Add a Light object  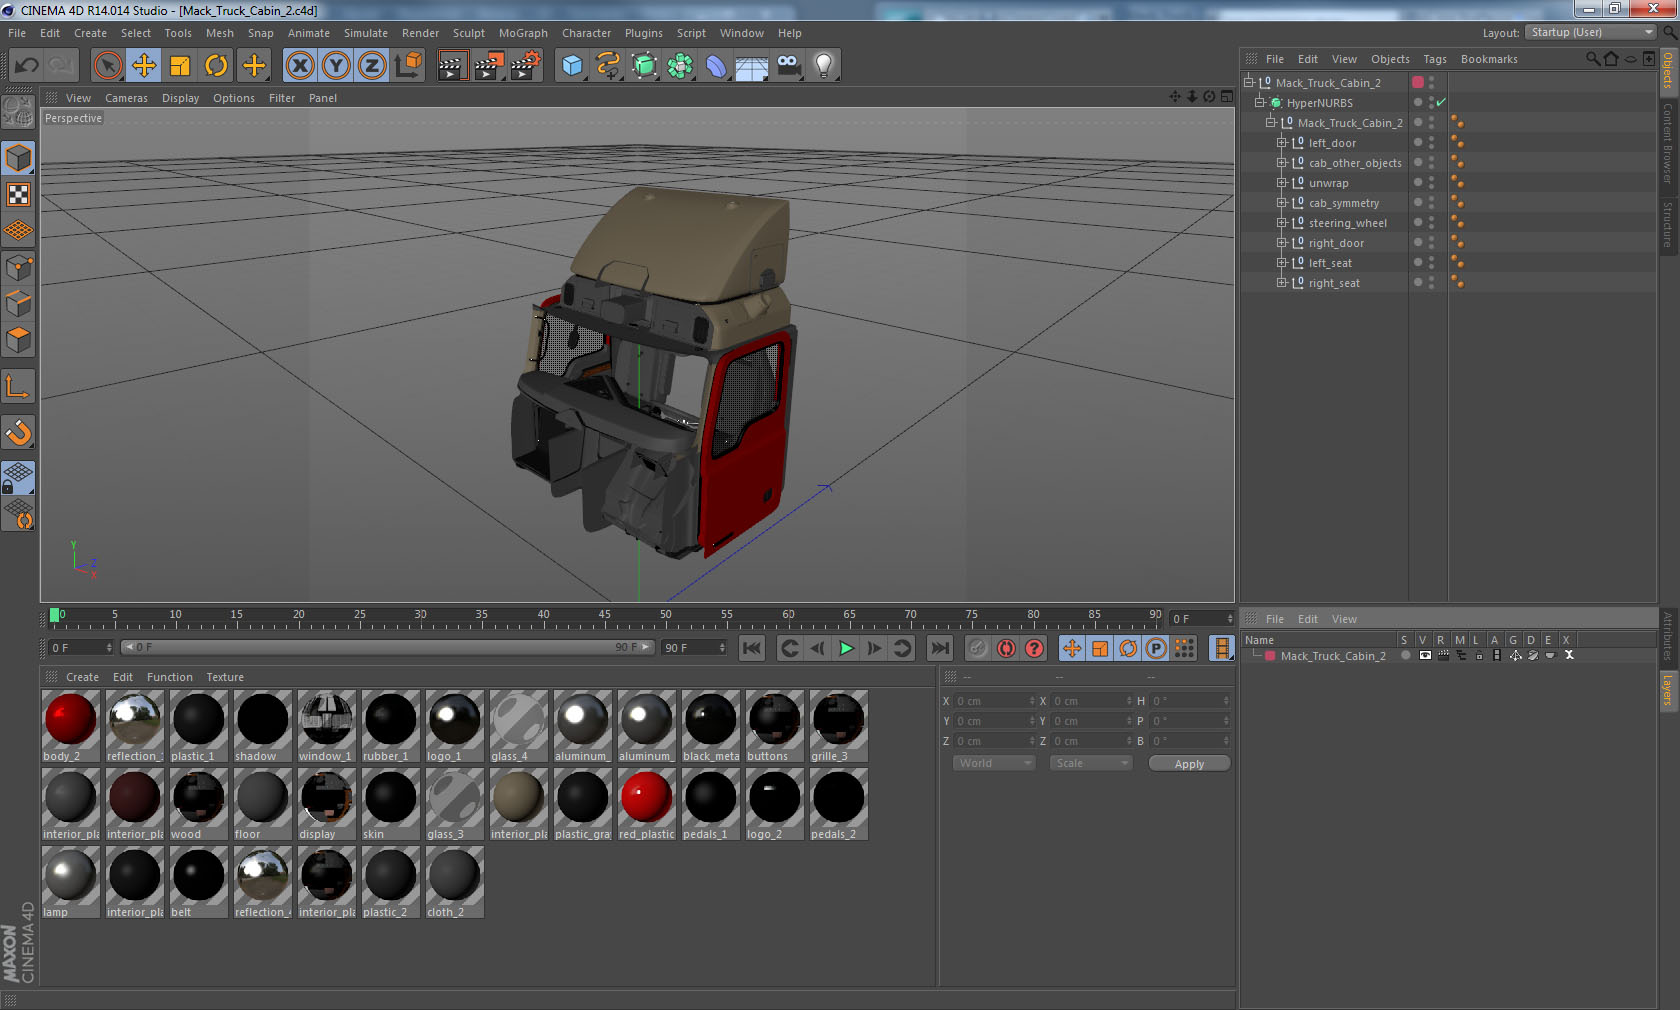pyautogui.click(x=824, y=66)
